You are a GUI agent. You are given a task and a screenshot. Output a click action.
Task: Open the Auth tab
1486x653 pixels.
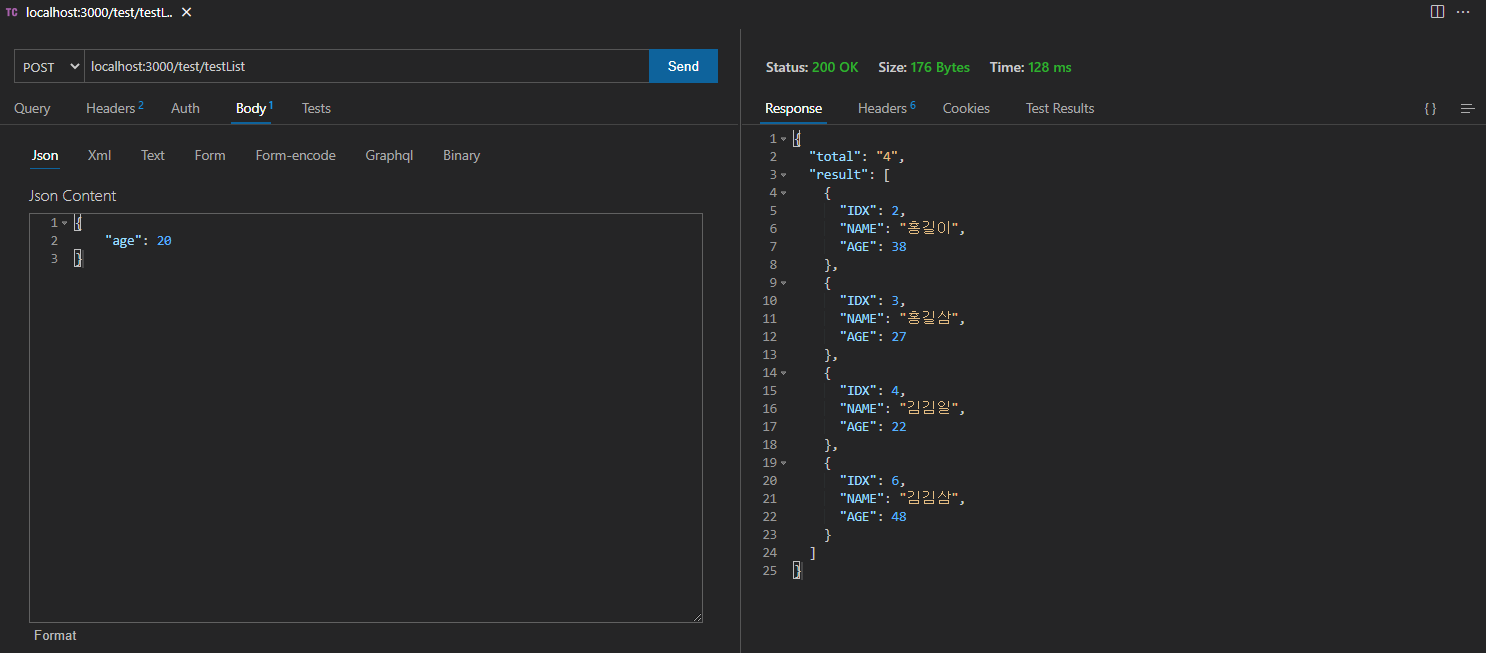pyautogui.click(x=185, y=108)
